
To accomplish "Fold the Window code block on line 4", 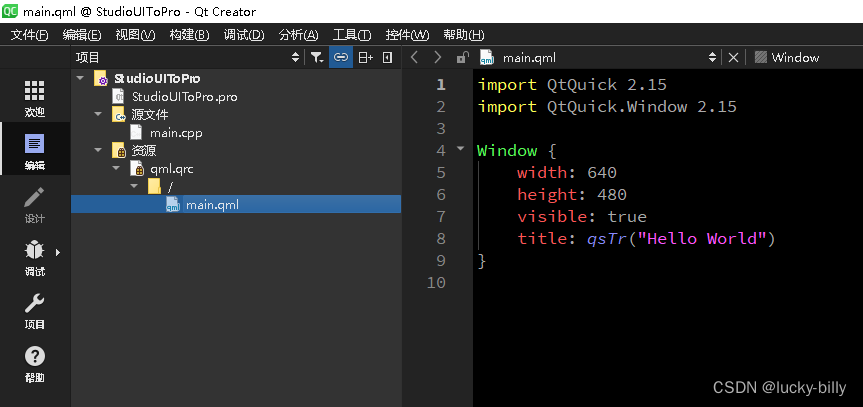I will (x=461, y=149).
